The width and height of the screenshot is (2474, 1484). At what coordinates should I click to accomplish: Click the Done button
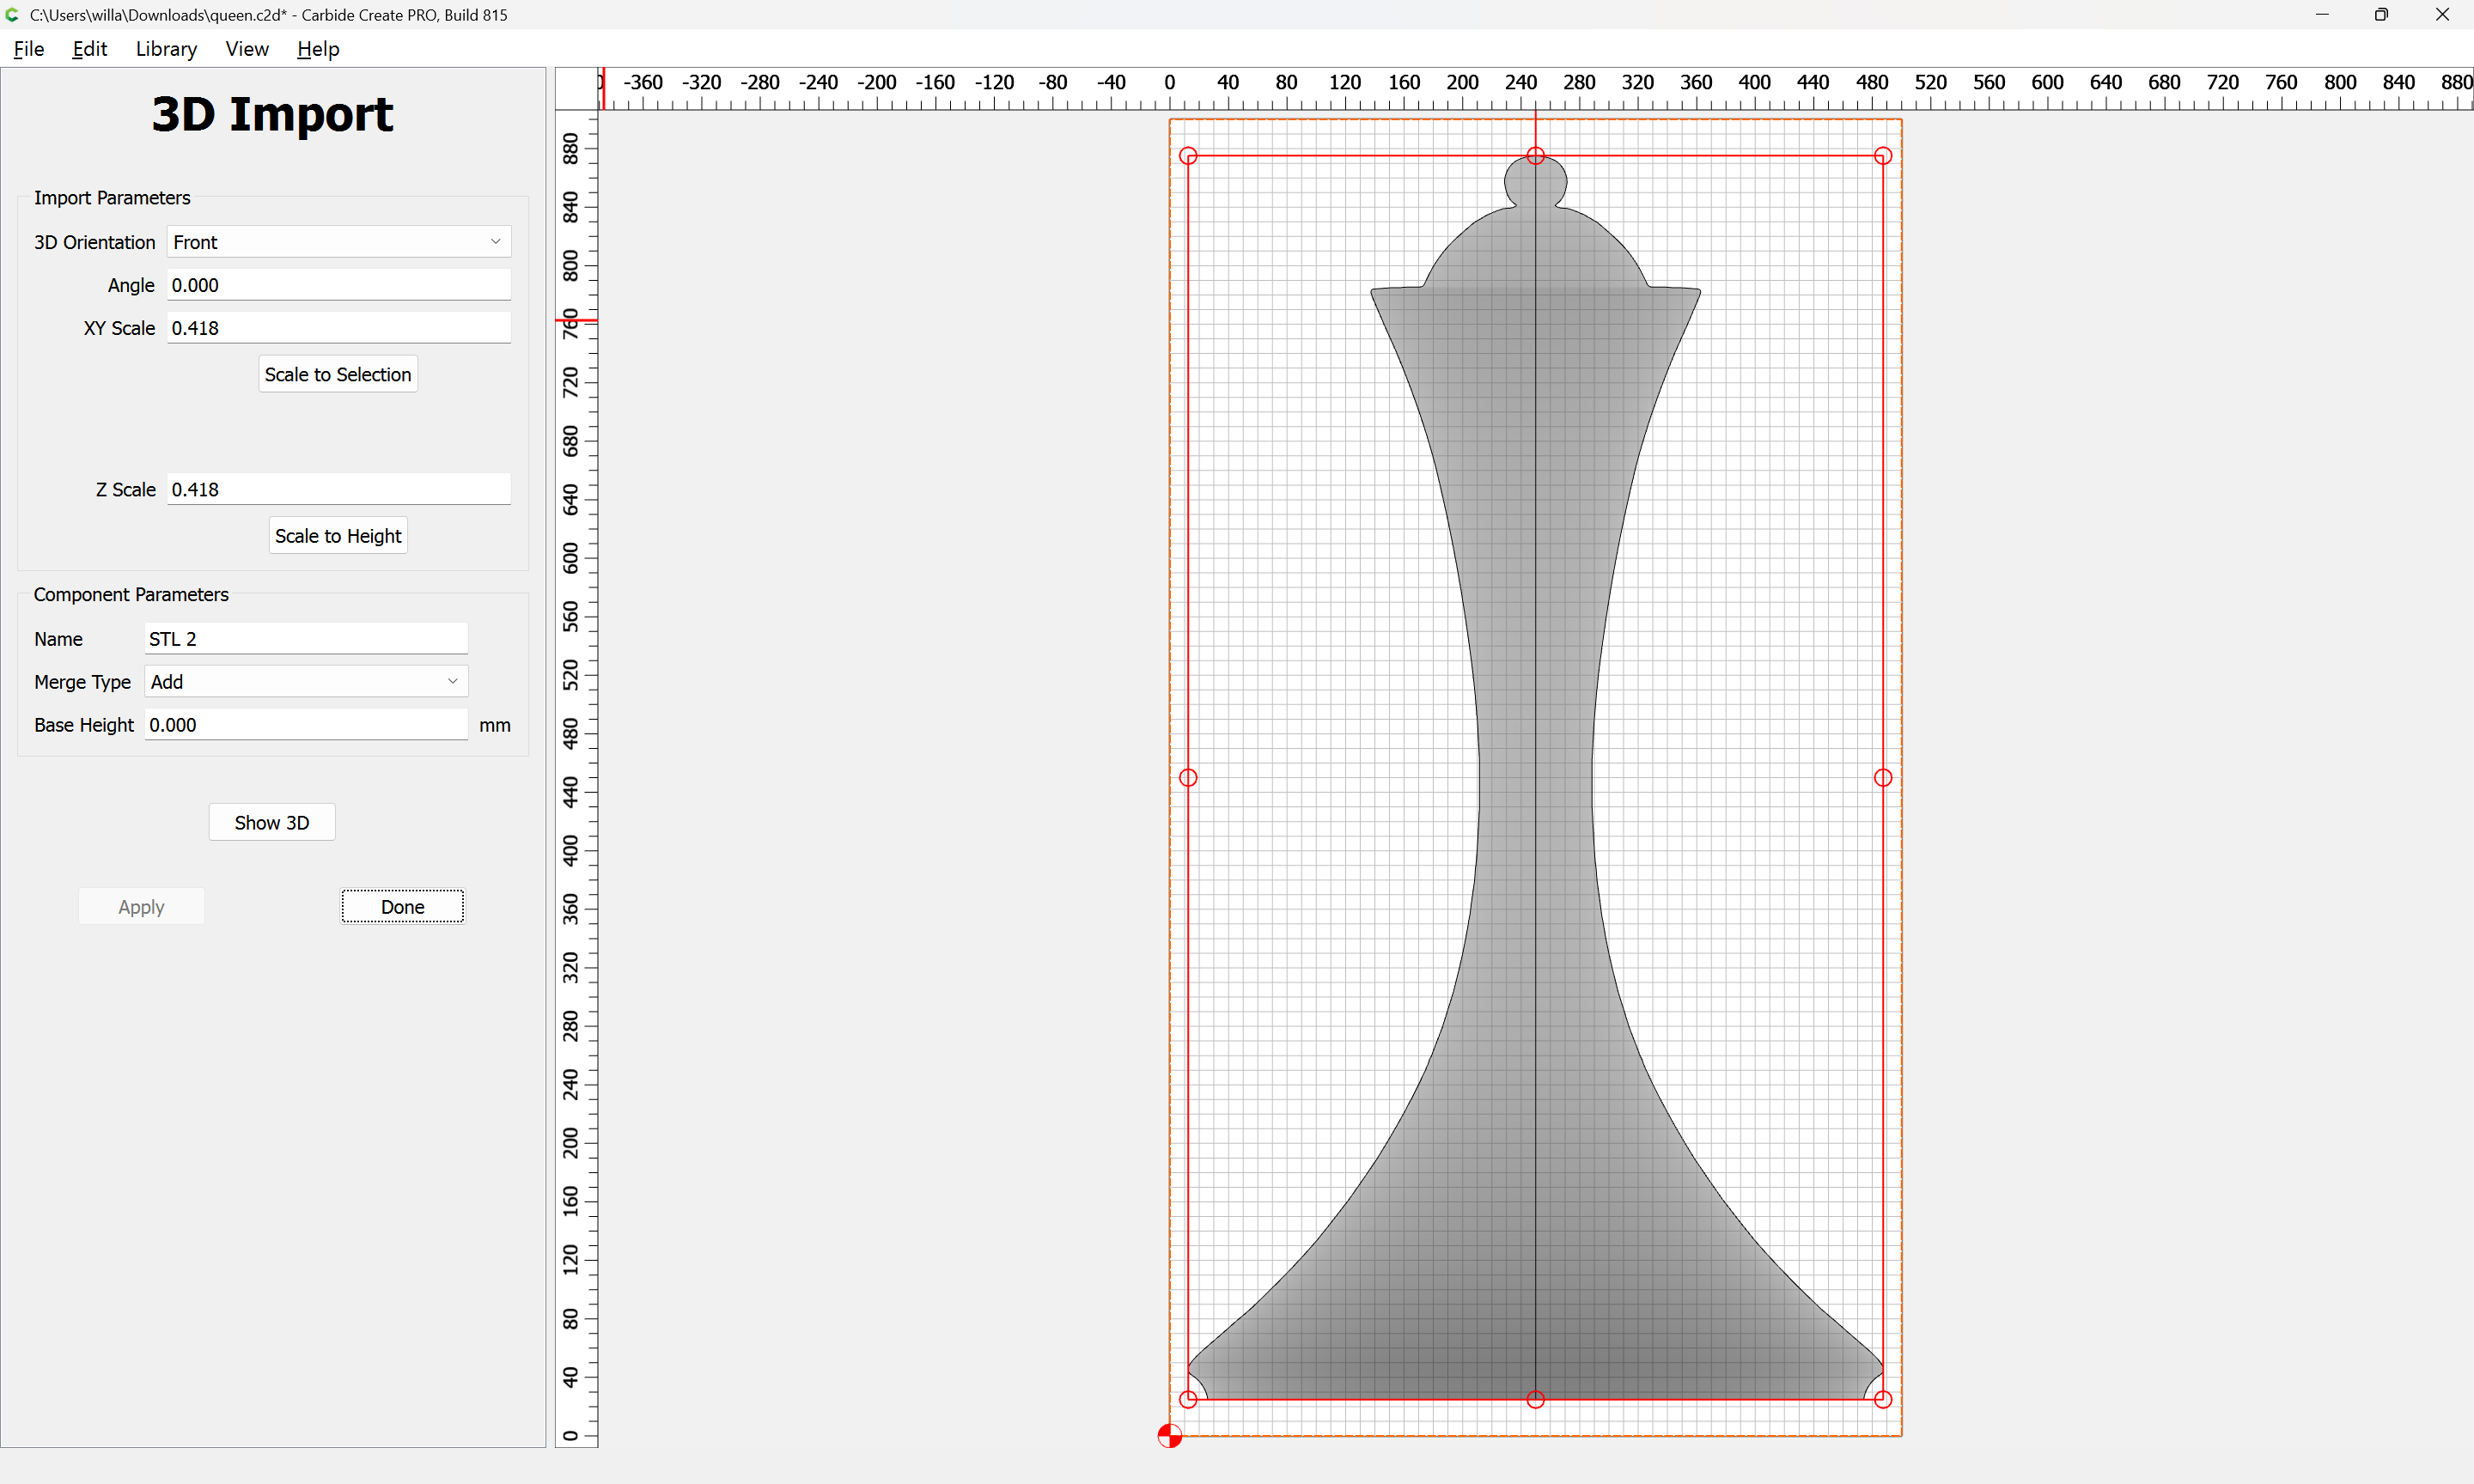click(403, 907)
